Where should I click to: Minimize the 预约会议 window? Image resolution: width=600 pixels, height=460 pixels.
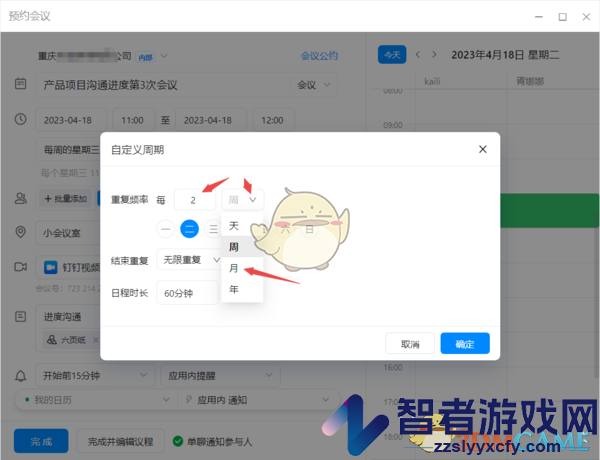539,17
